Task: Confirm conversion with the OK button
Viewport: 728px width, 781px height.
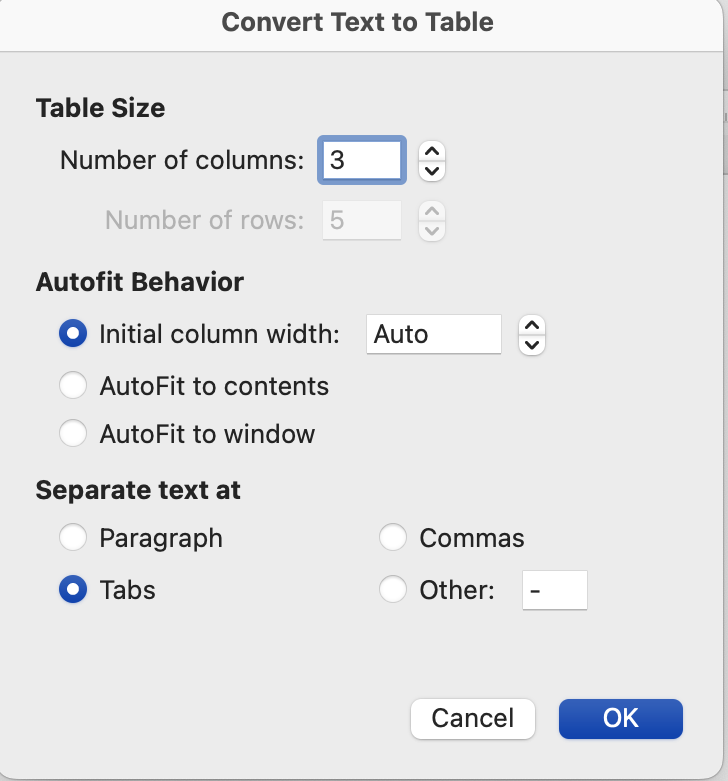Action: 620,718
